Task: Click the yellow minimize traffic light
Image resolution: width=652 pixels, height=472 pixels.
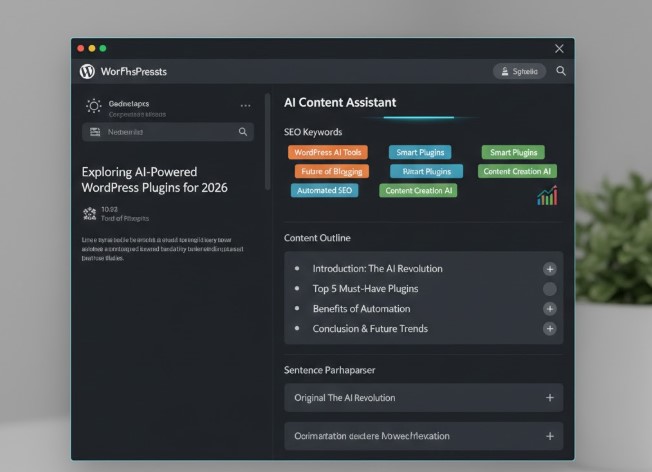Action: 92,48
